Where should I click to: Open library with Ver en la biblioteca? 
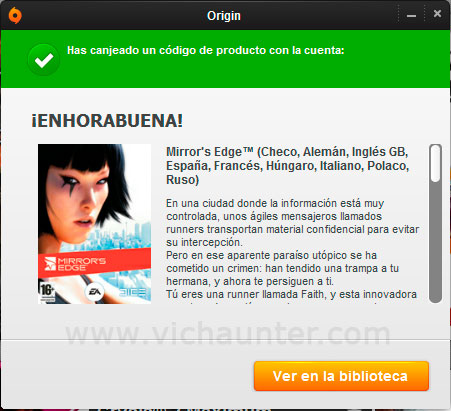[x=341, y=376]
